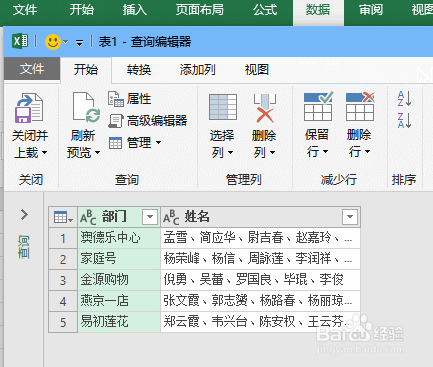This screenshot has height=367, width=433.
Task: Select row number 4
Action: 63,301
